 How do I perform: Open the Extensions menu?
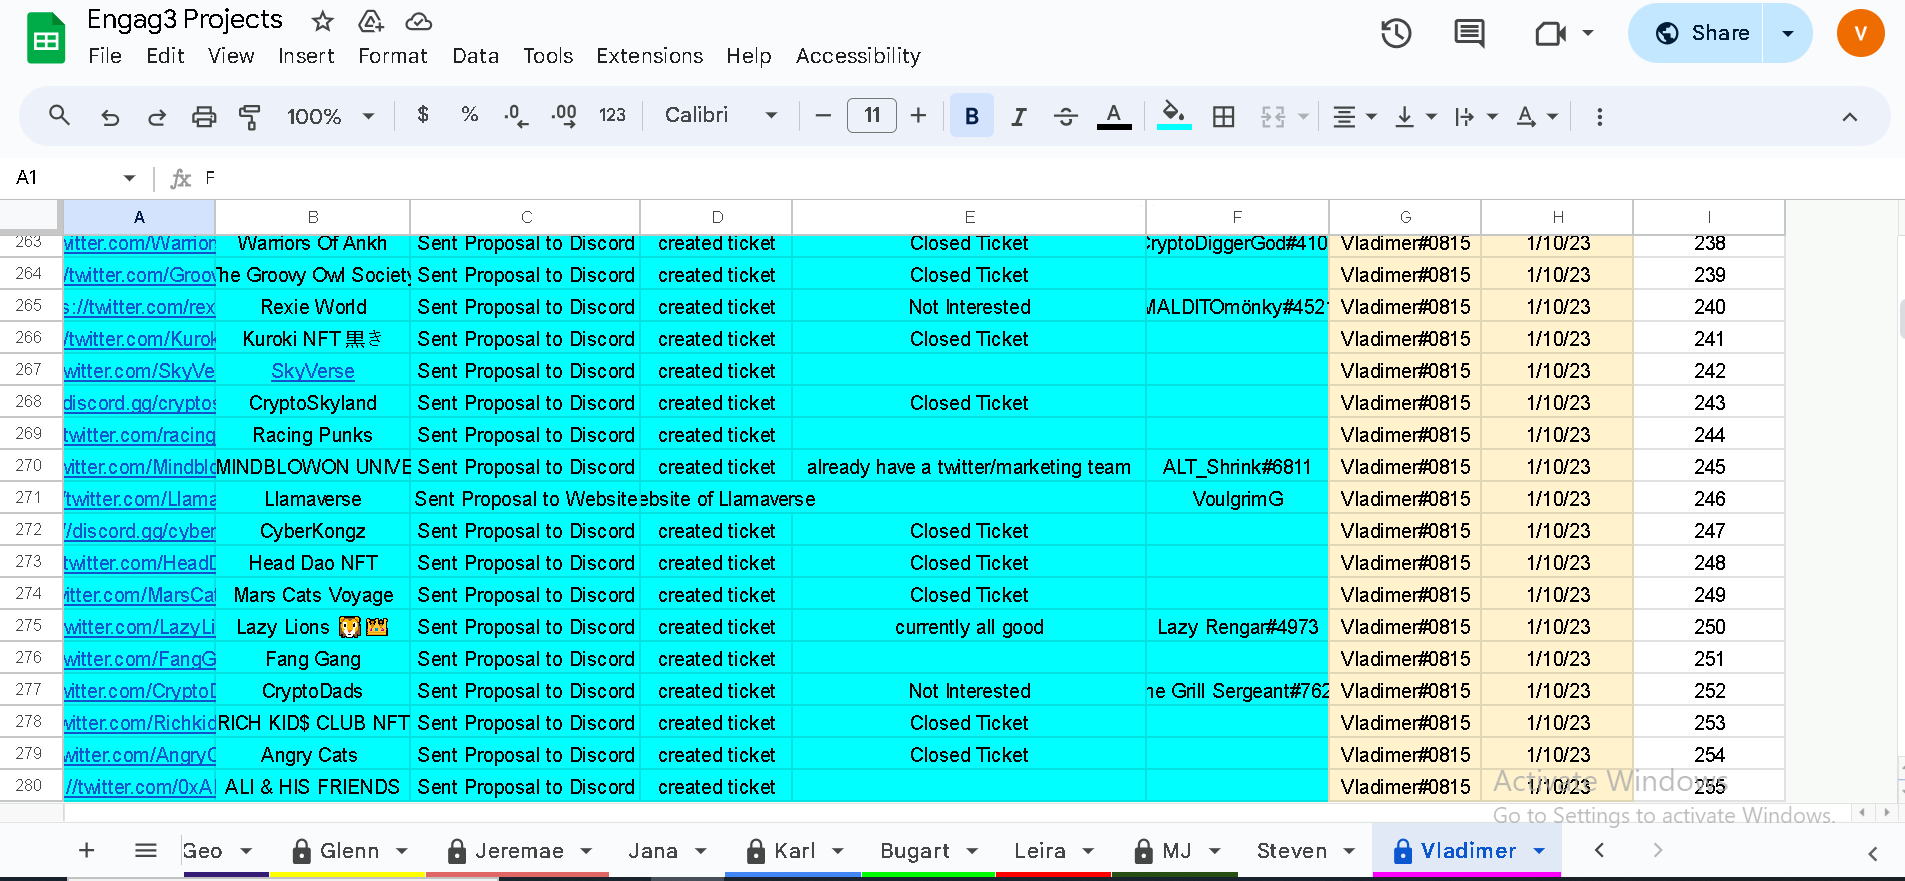pos(650,56)
